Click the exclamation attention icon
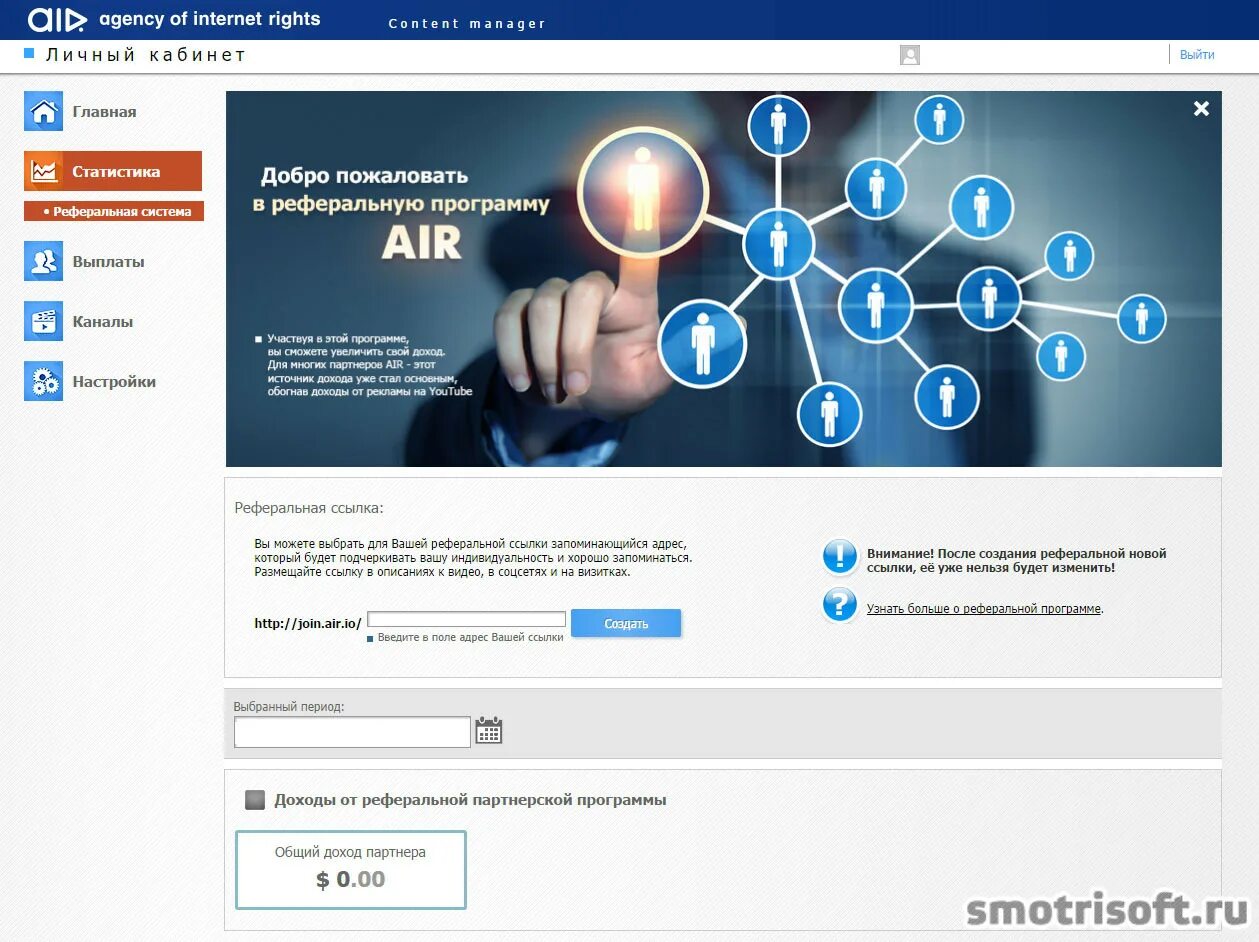The height and width of the screenshot is (942, 1259). 840,556
